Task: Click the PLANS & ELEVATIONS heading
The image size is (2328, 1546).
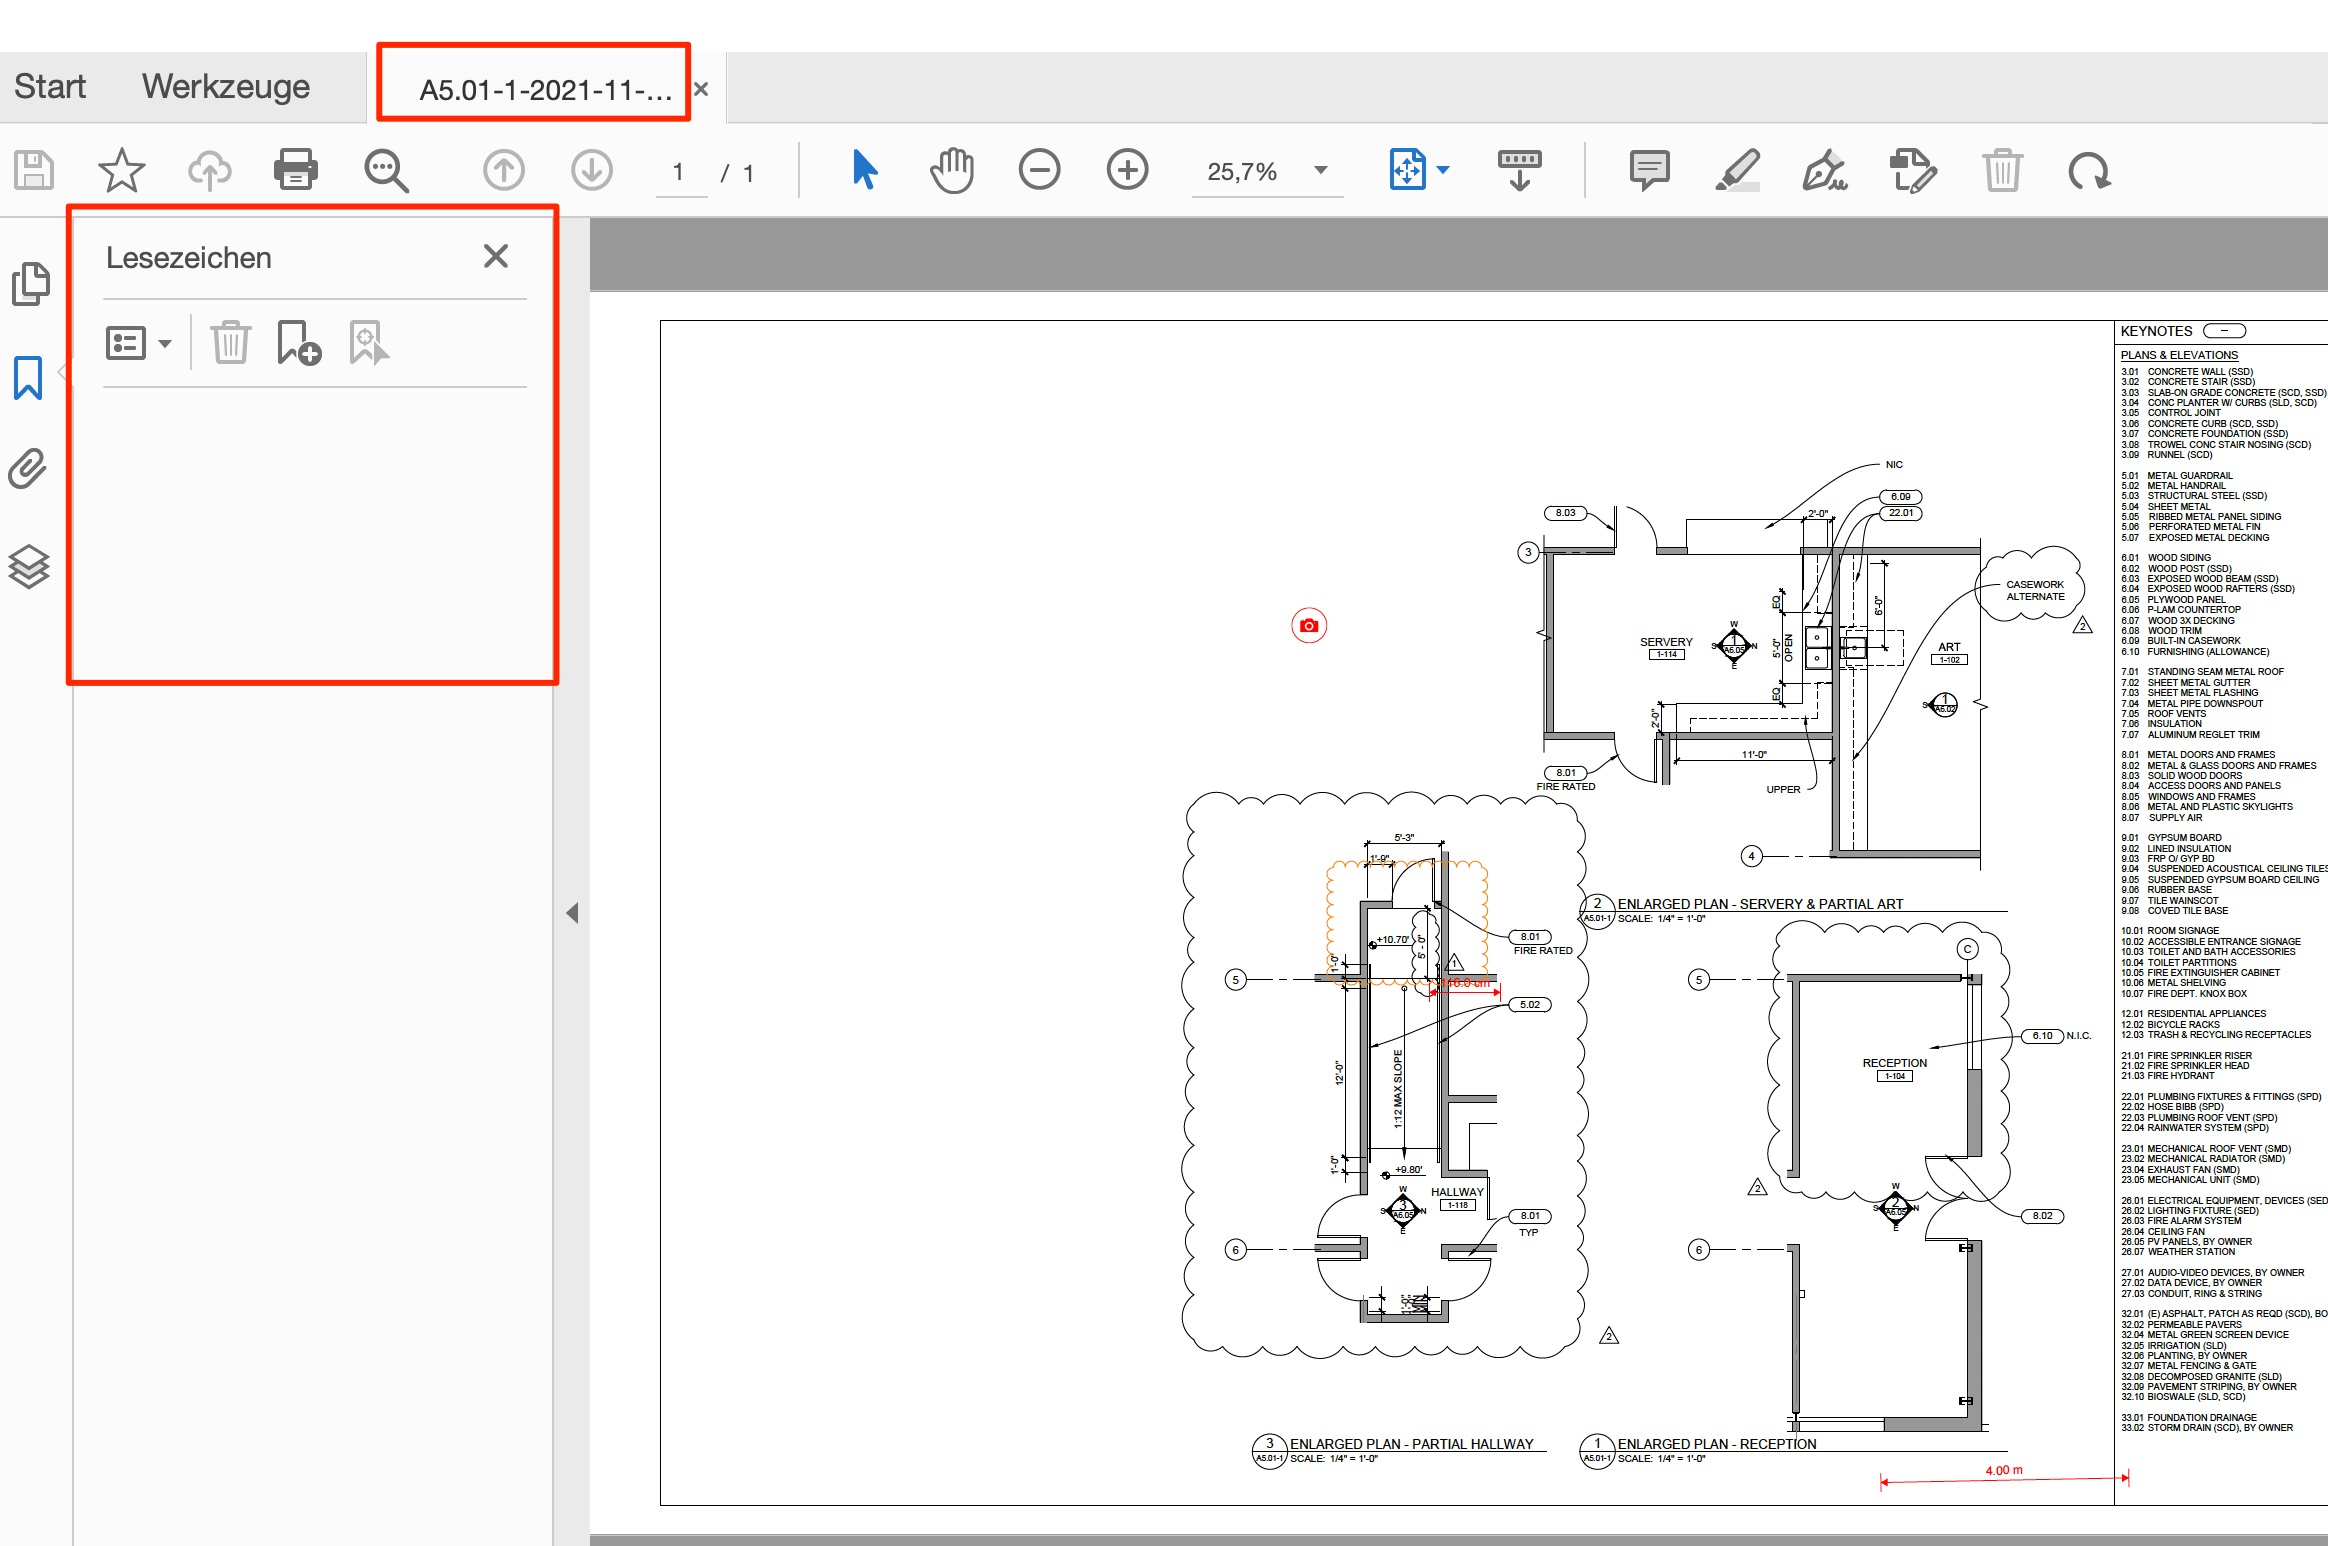Action: [x=2179, y=355]
